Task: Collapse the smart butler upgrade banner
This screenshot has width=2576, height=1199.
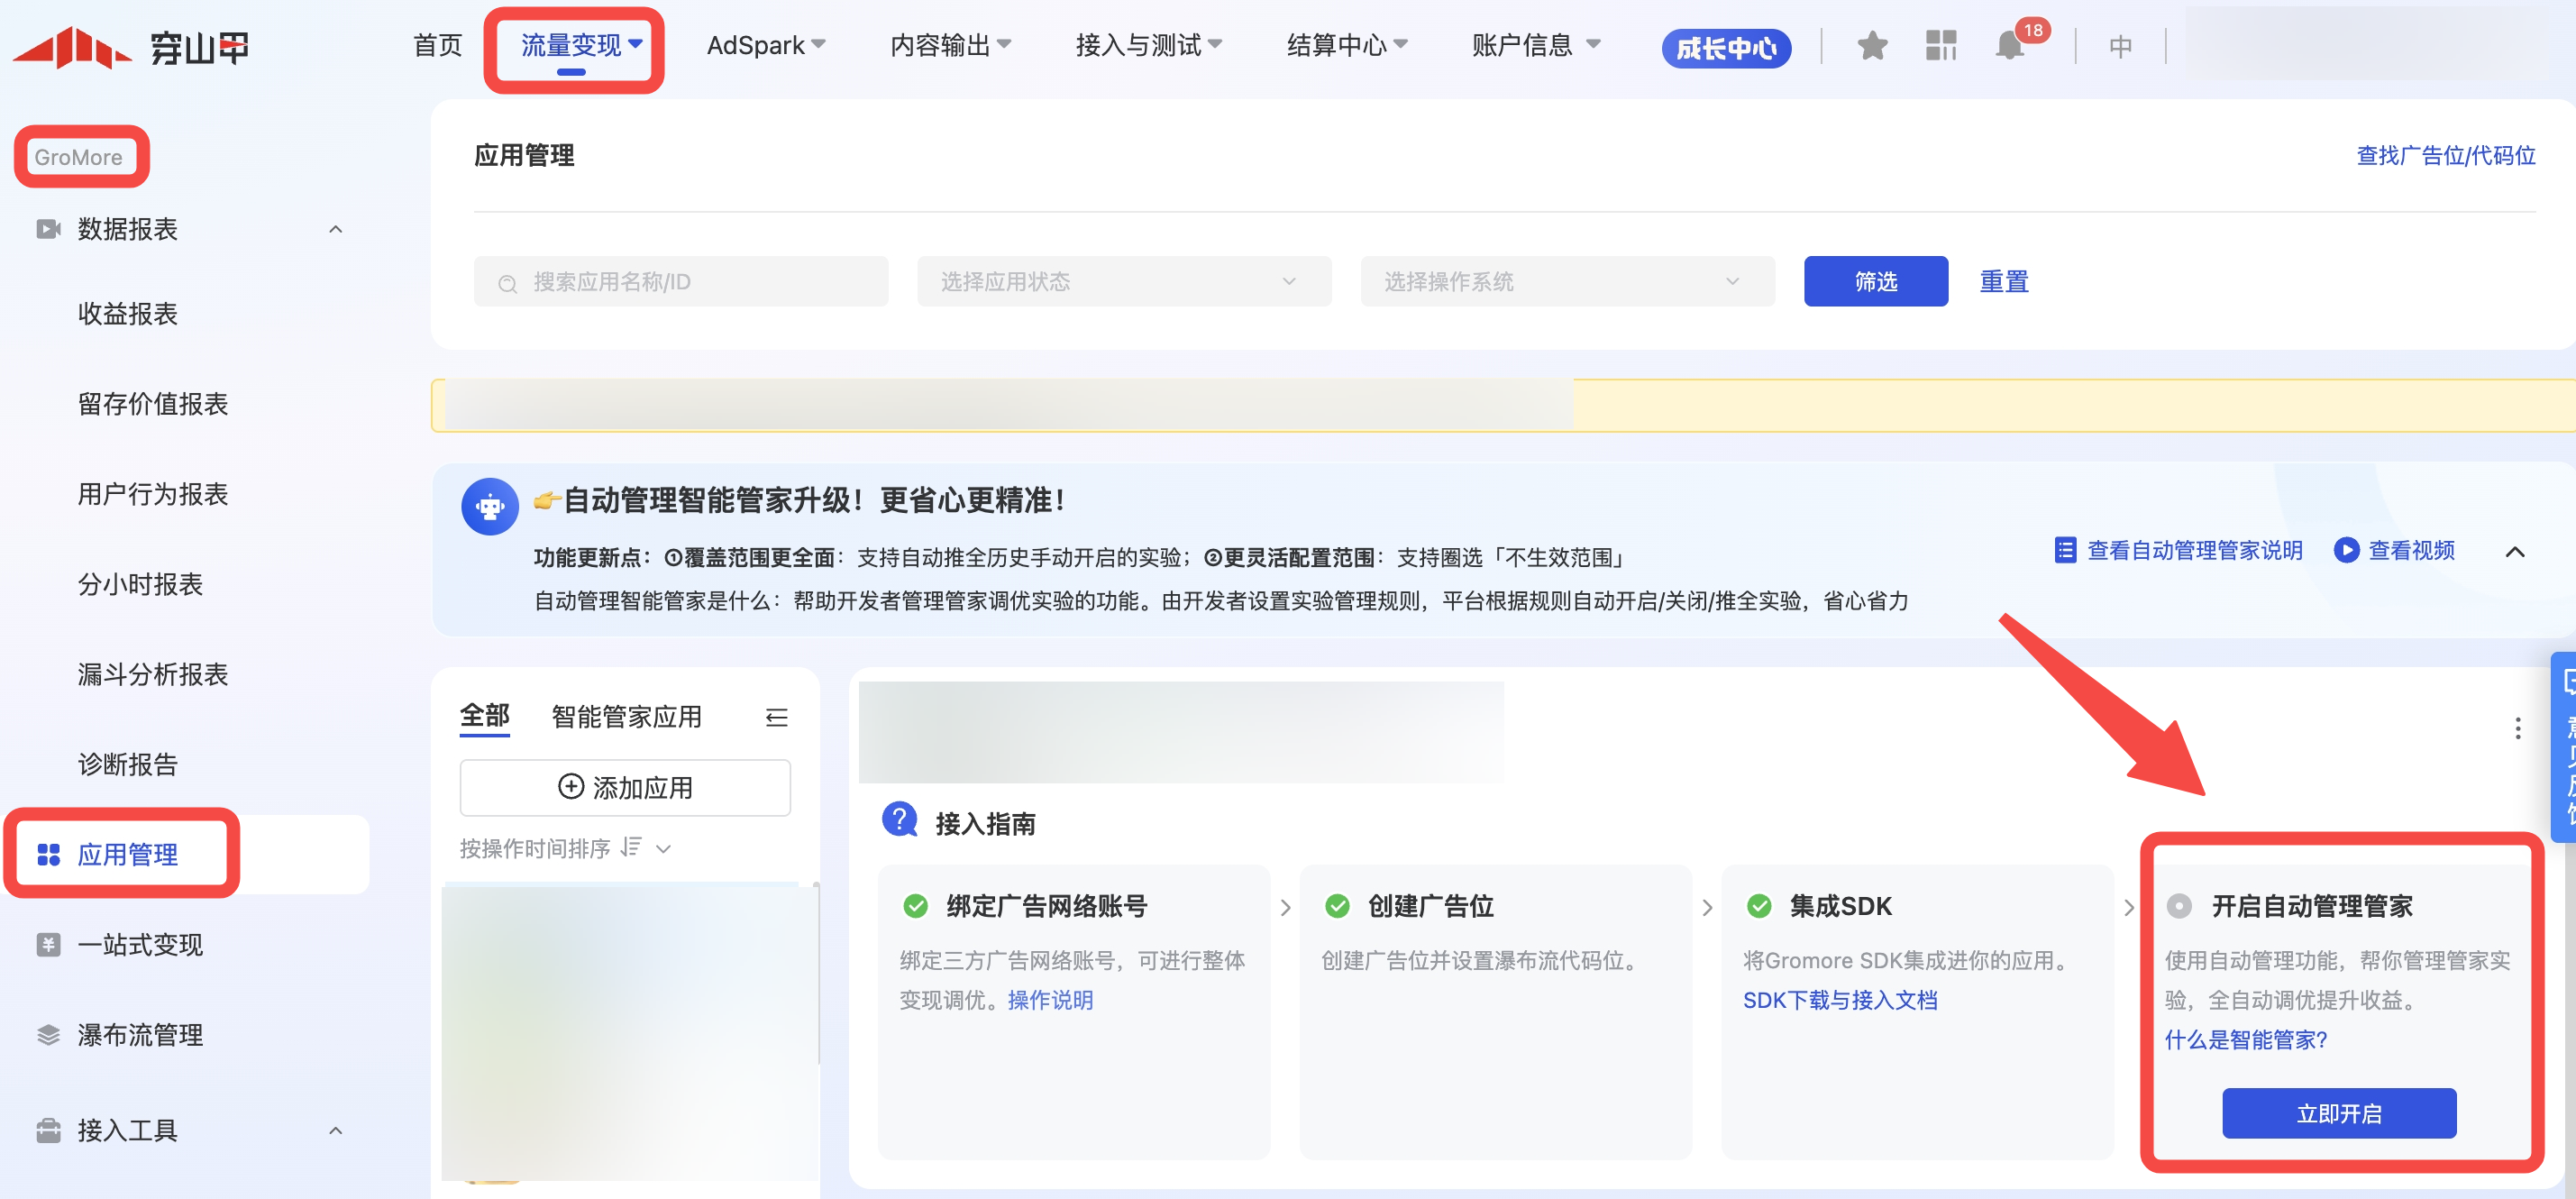Action: (2515, 551)
